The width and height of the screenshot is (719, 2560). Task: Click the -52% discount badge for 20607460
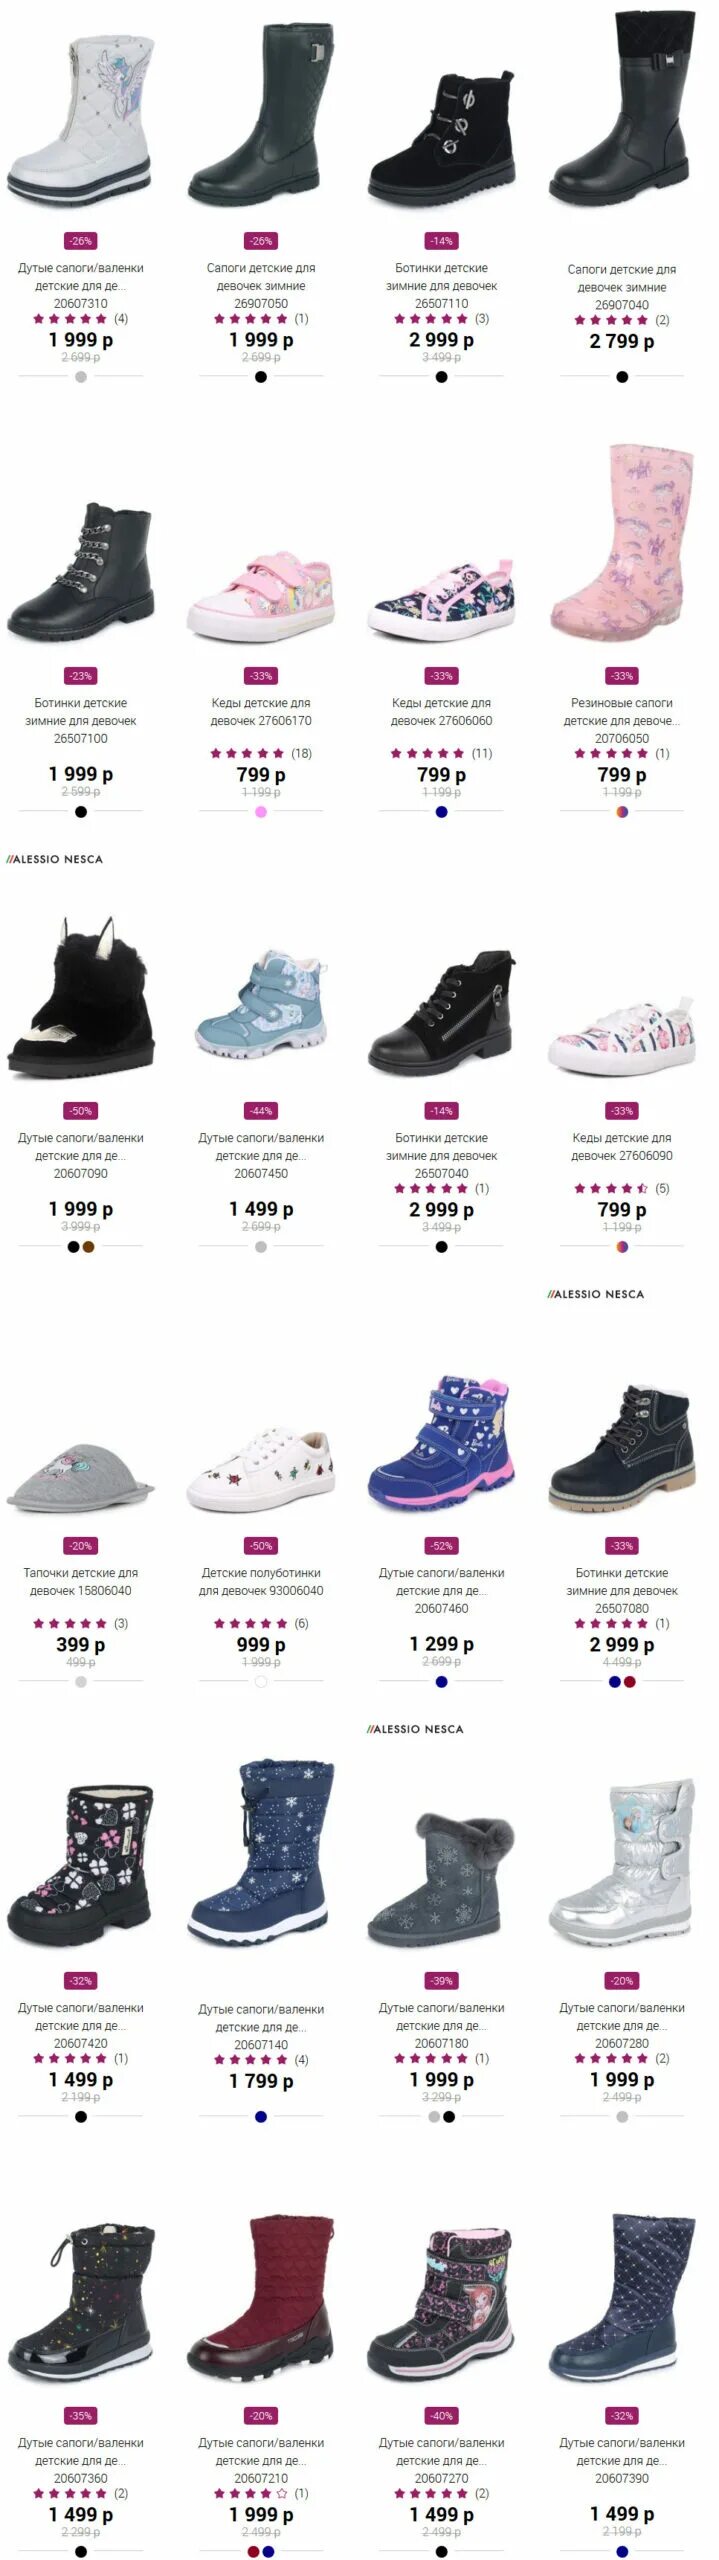(441, 1546)
